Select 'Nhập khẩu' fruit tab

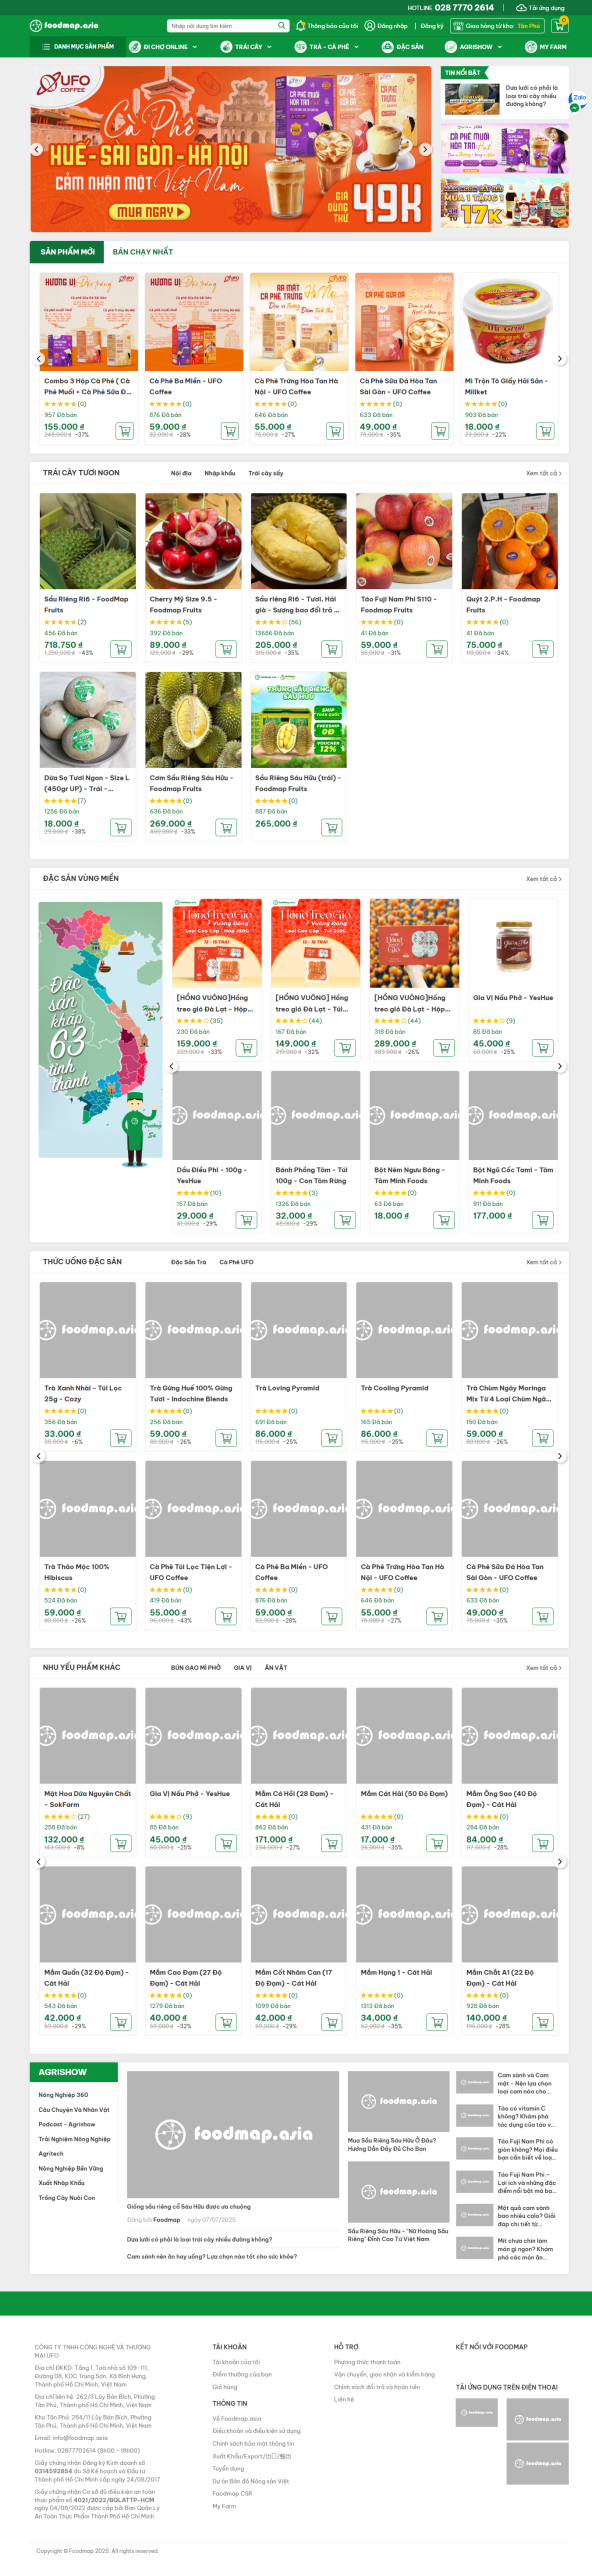220,473
